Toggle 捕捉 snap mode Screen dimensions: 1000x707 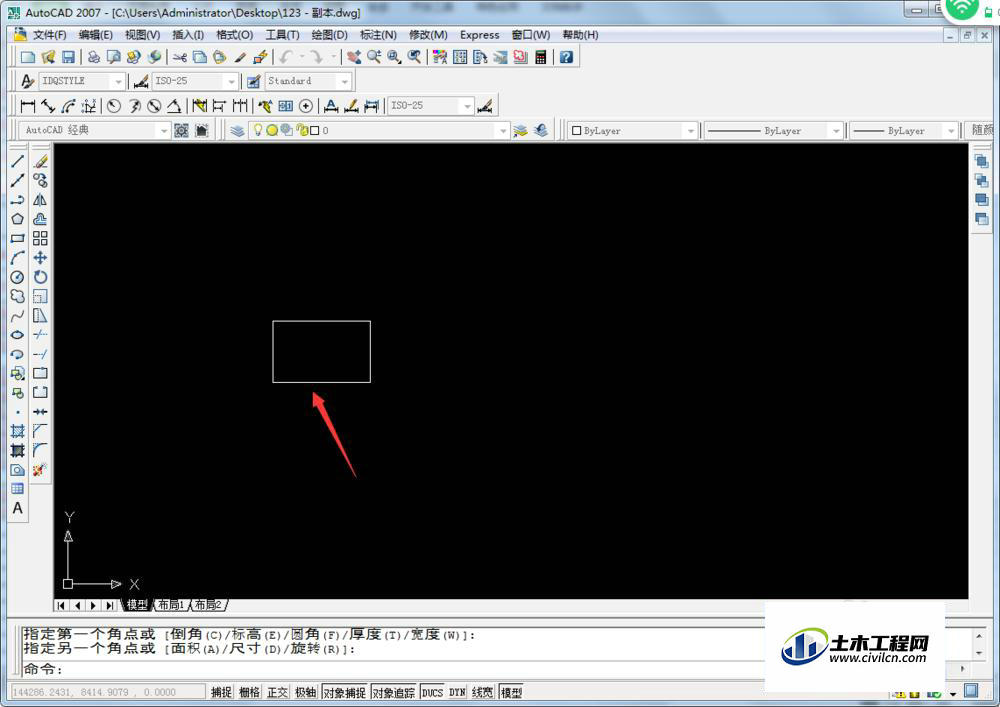tap(221, 692)
